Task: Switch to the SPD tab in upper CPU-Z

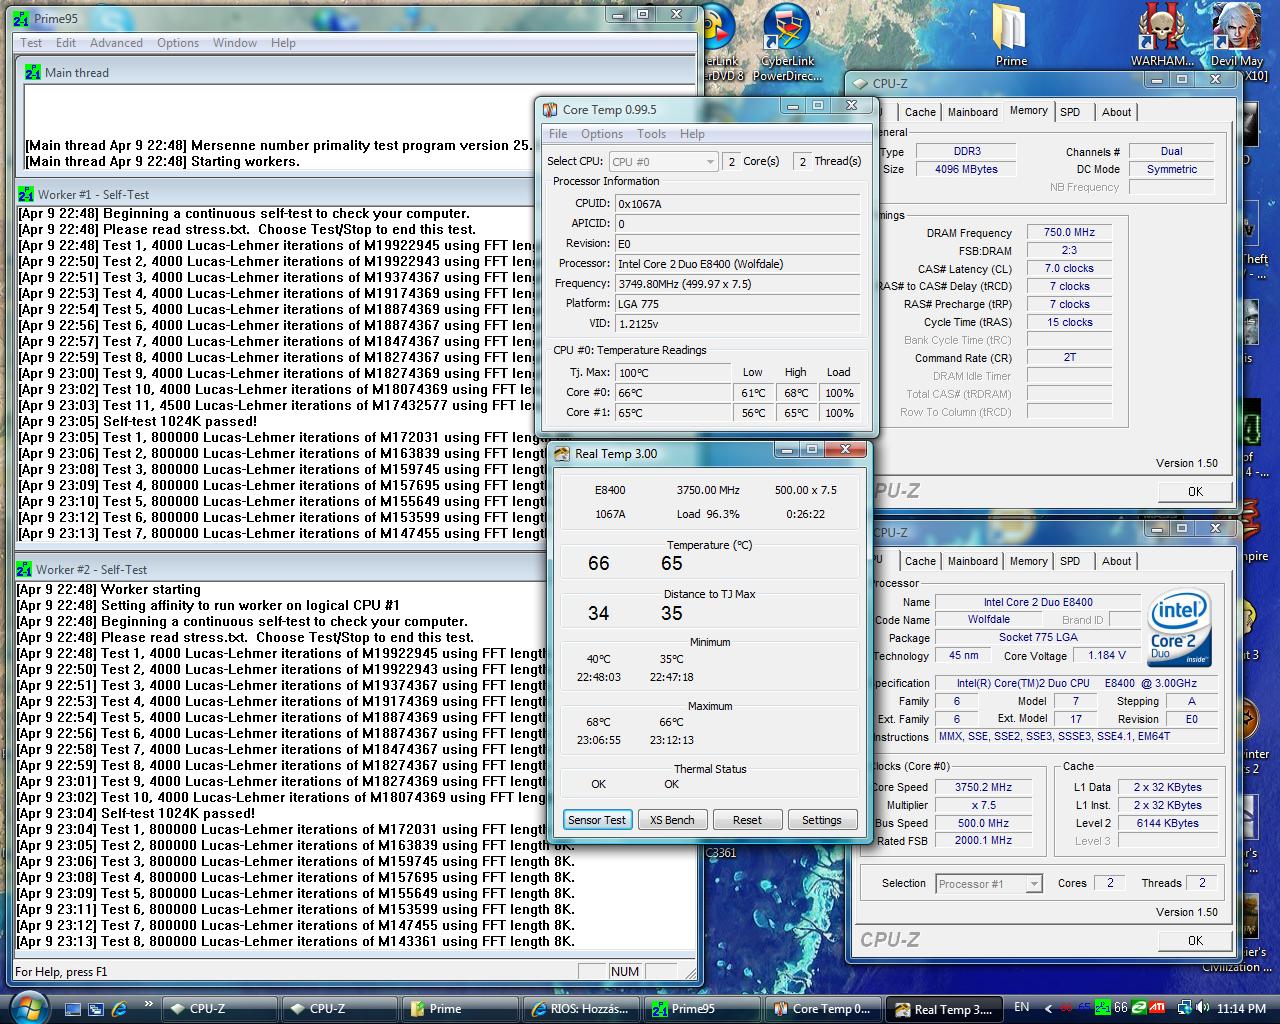Action: [x=1070, y=112]
